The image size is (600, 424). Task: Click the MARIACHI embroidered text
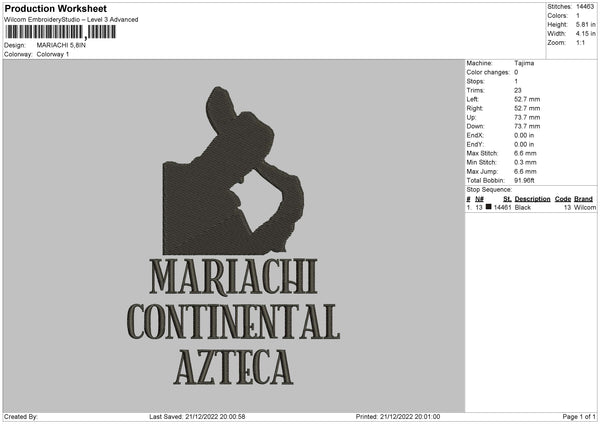(233, 276)
